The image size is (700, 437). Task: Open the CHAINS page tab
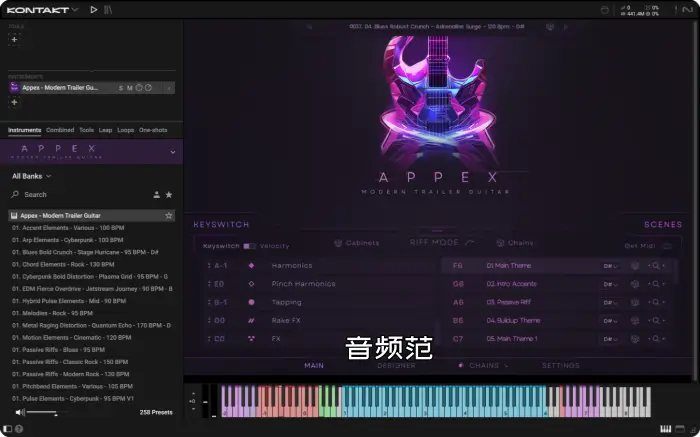(x=484, y=366)
